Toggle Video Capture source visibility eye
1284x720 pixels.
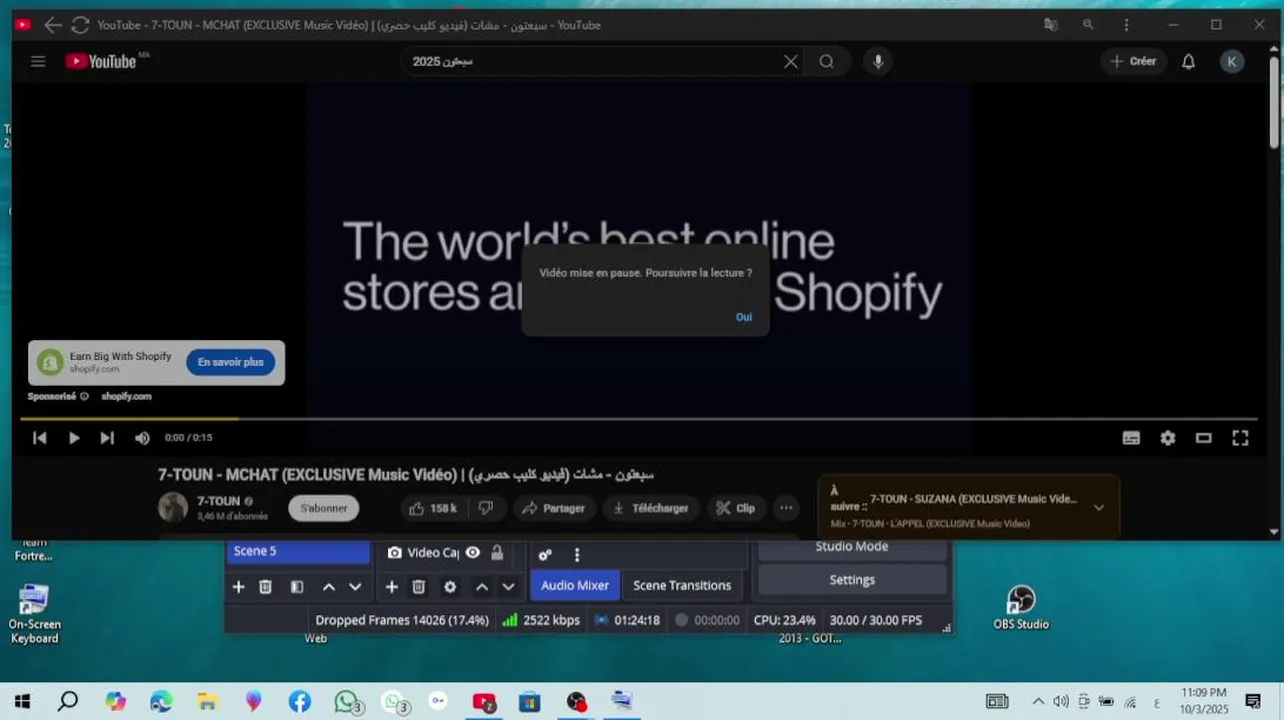click(x=472, y=552)
